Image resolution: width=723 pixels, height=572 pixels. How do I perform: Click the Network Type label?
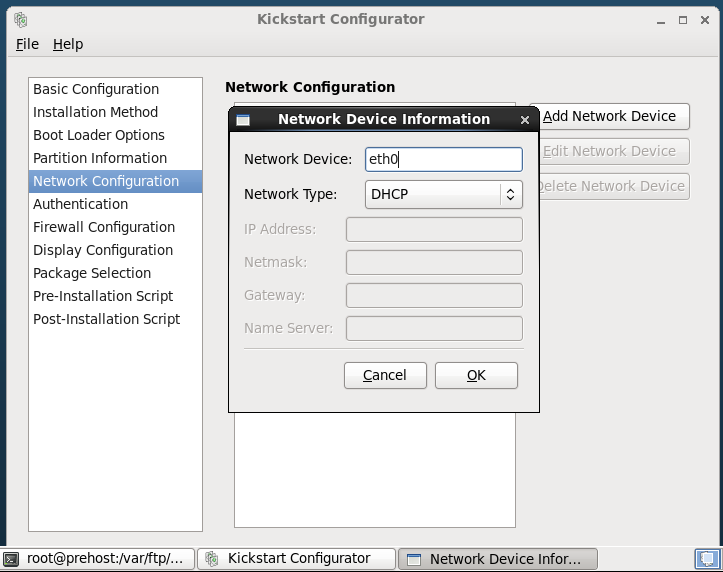click(290, 195)
